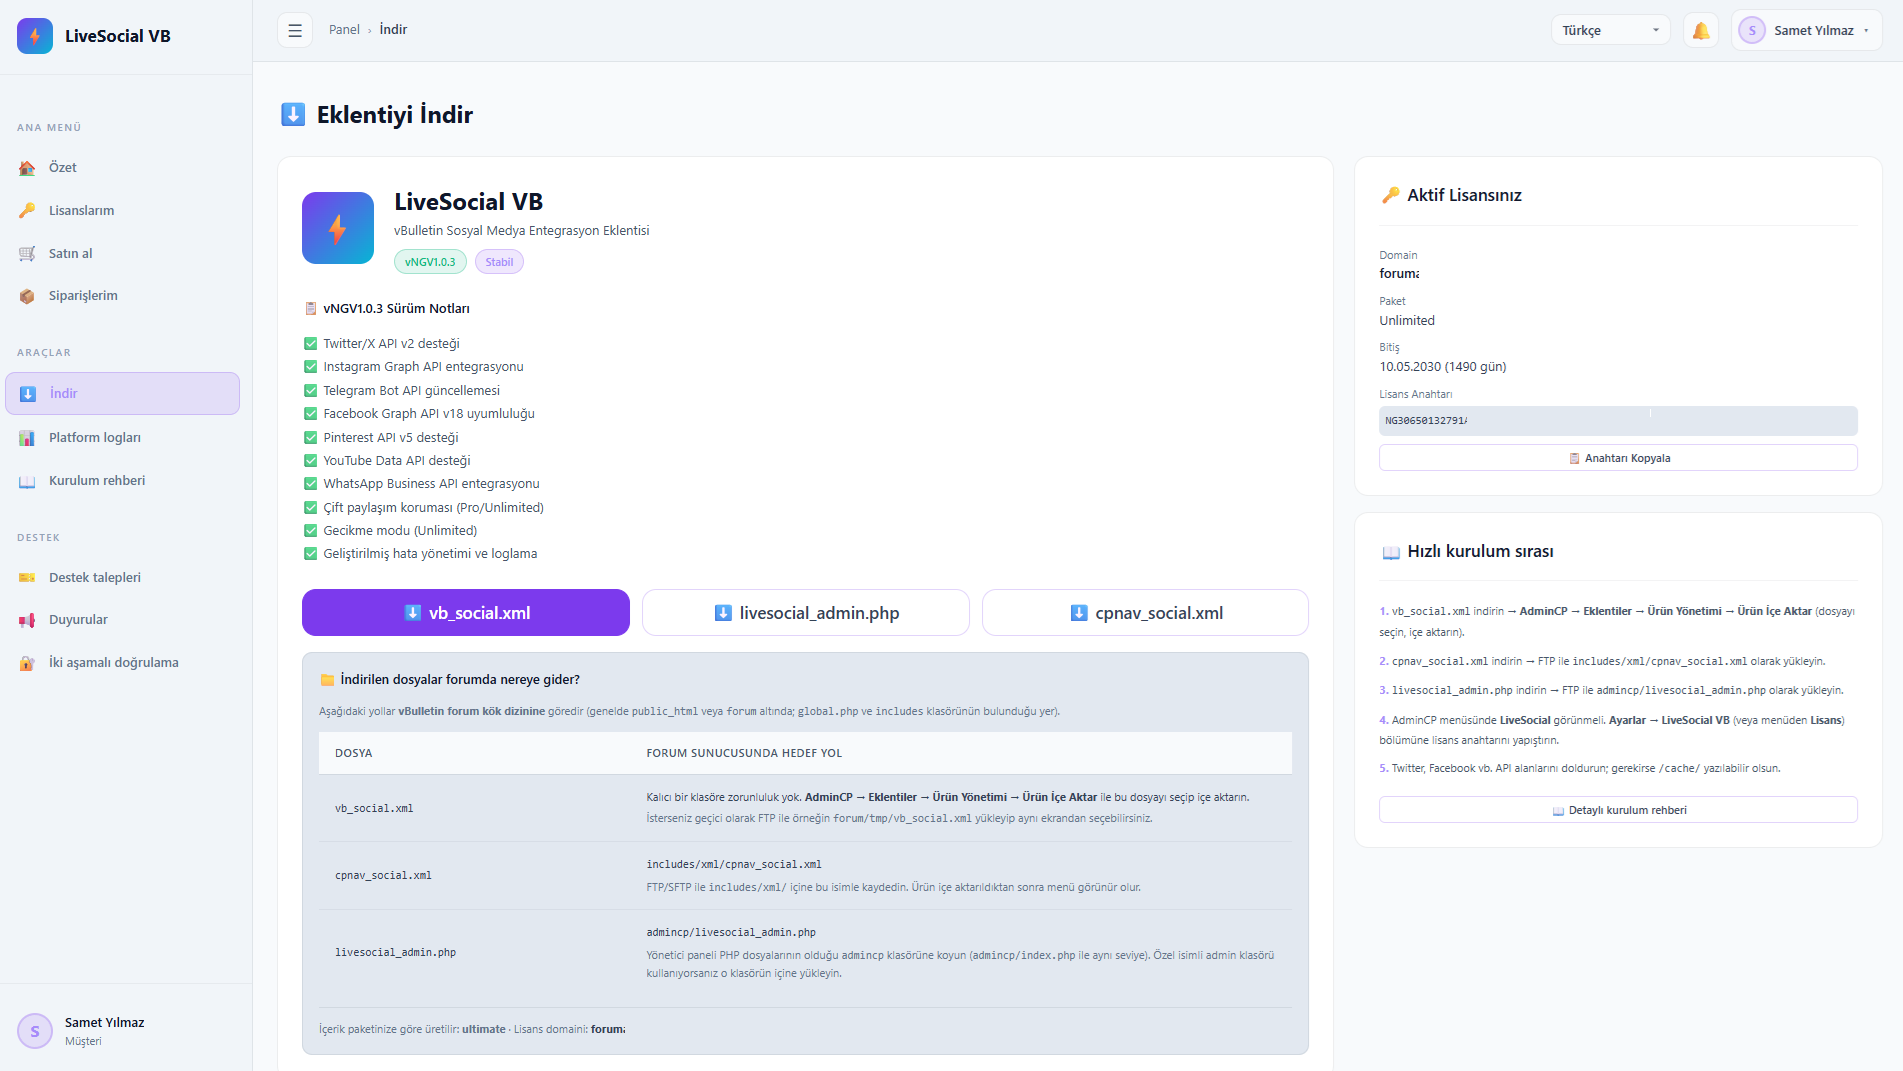Download vb_social.xml file

[x=466, y=613]
